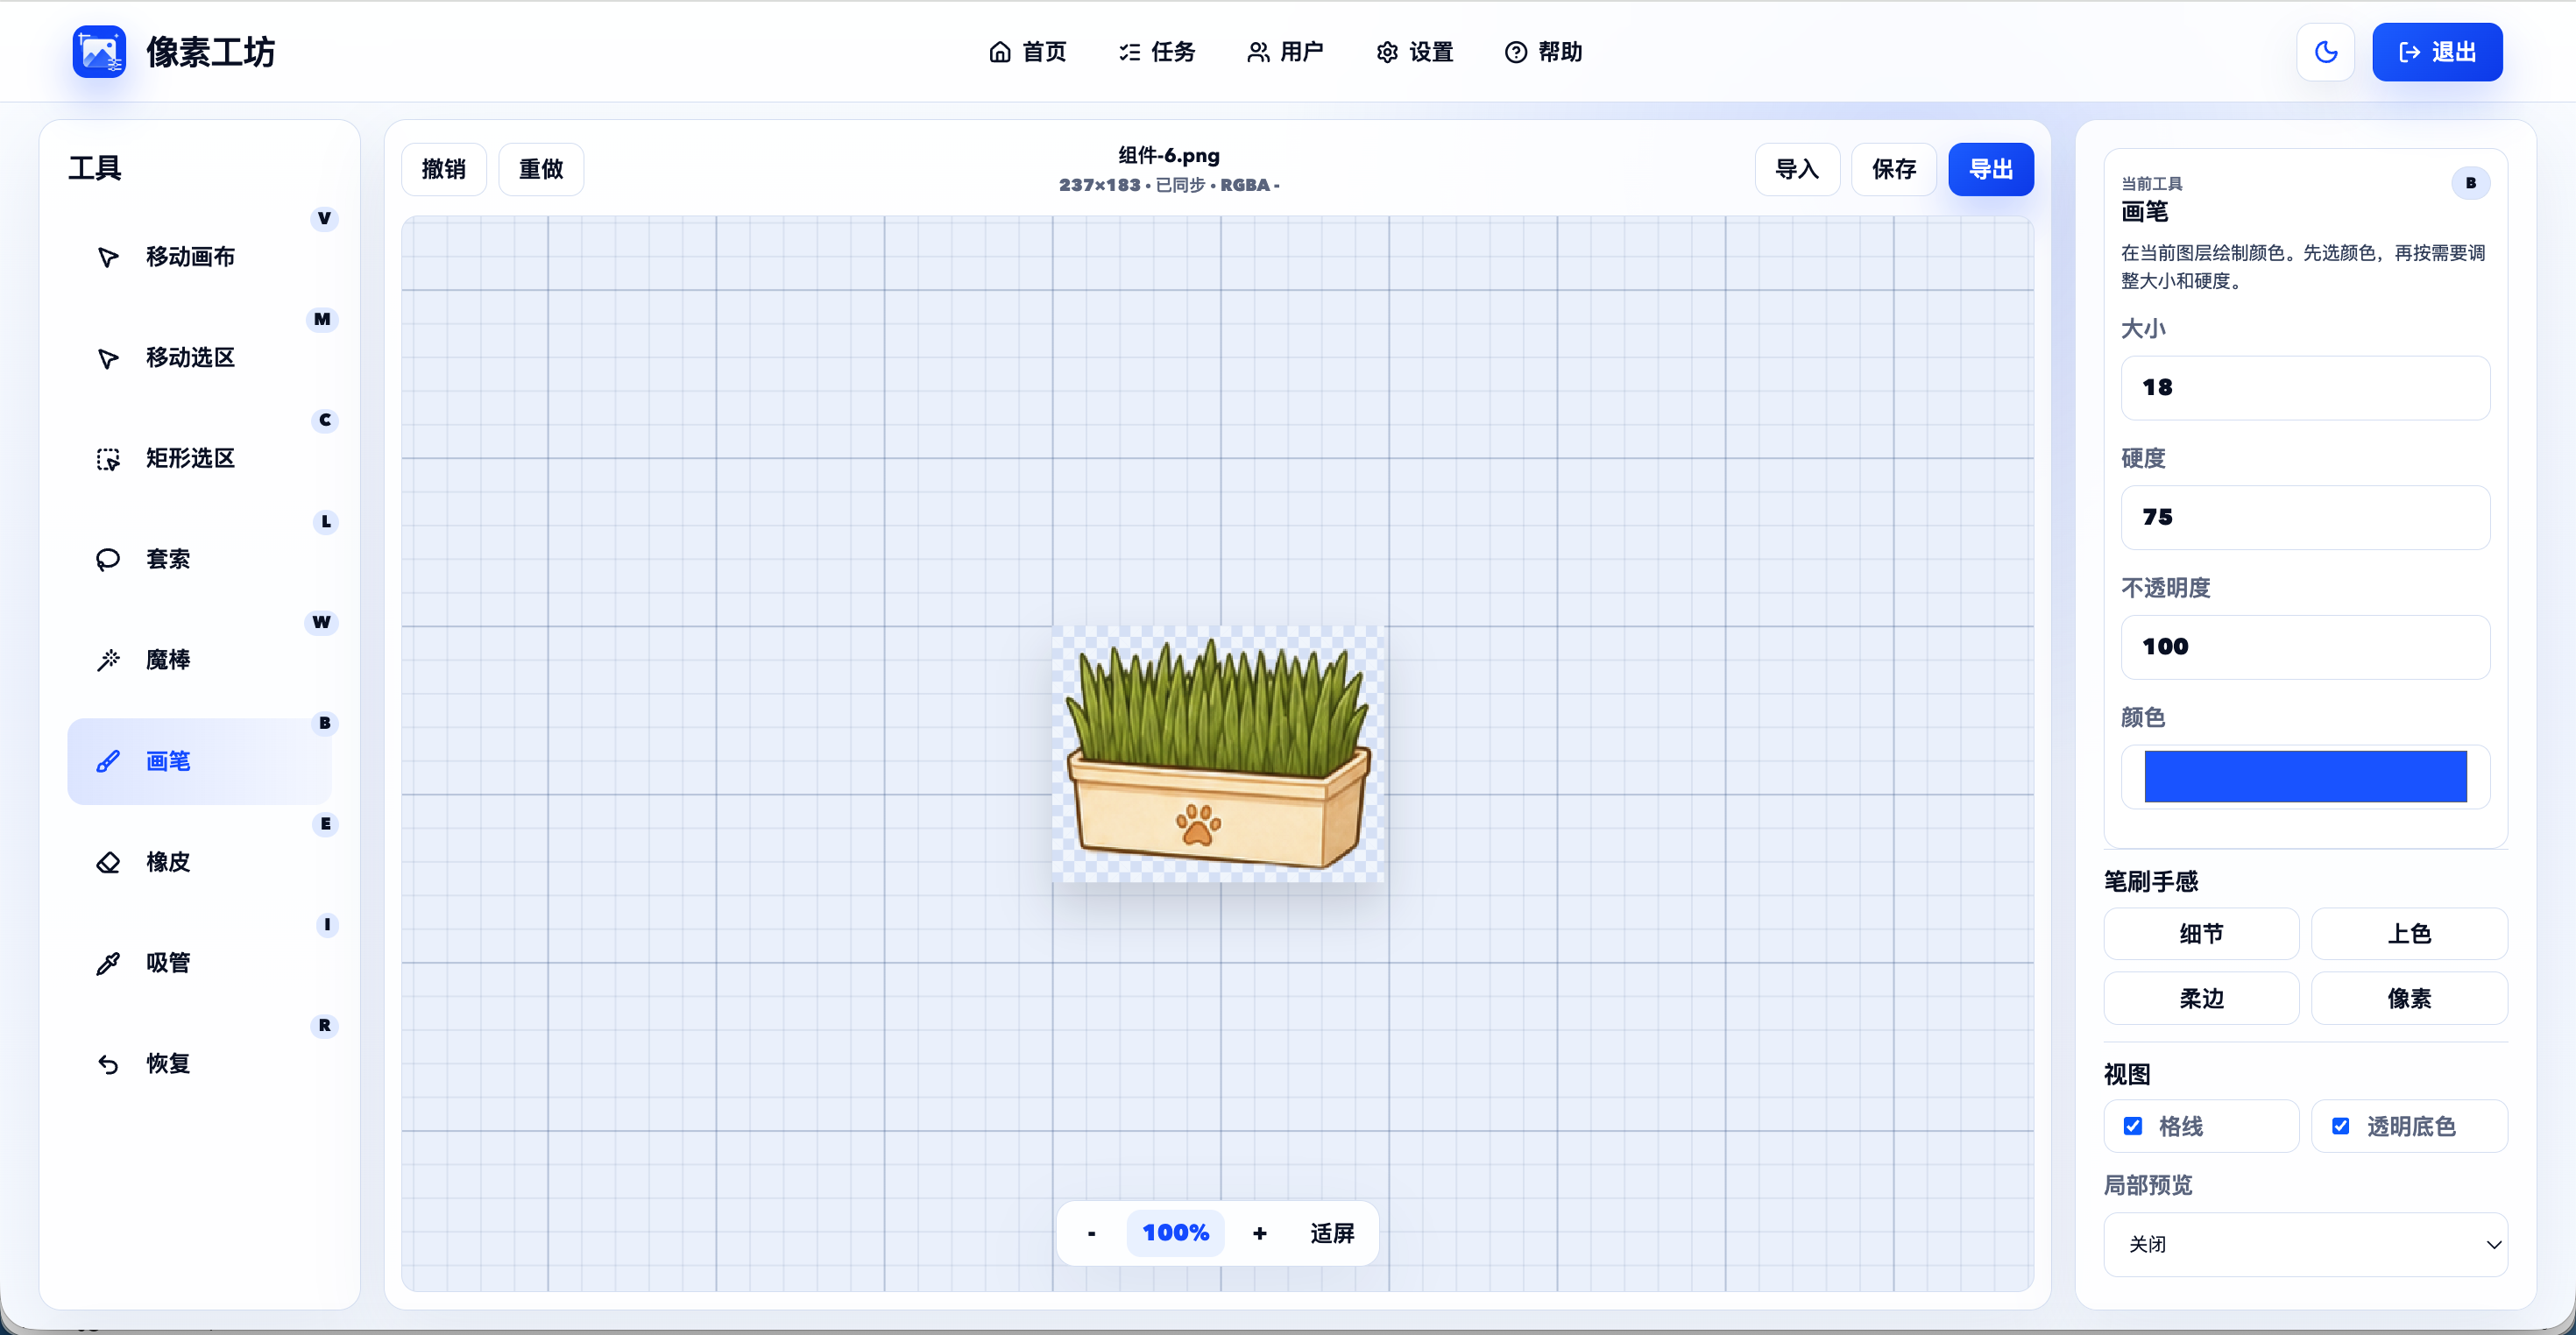Select the 移动画布 arrow tool icon
Image resolution: width=2576 pixels, height=1335 pixels.
point(108,257)
